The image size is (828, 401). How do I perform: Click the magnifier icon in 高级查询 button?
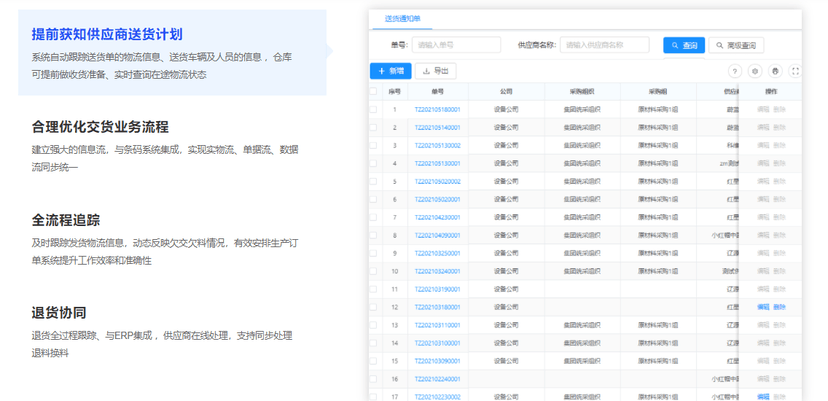[719, 45]
